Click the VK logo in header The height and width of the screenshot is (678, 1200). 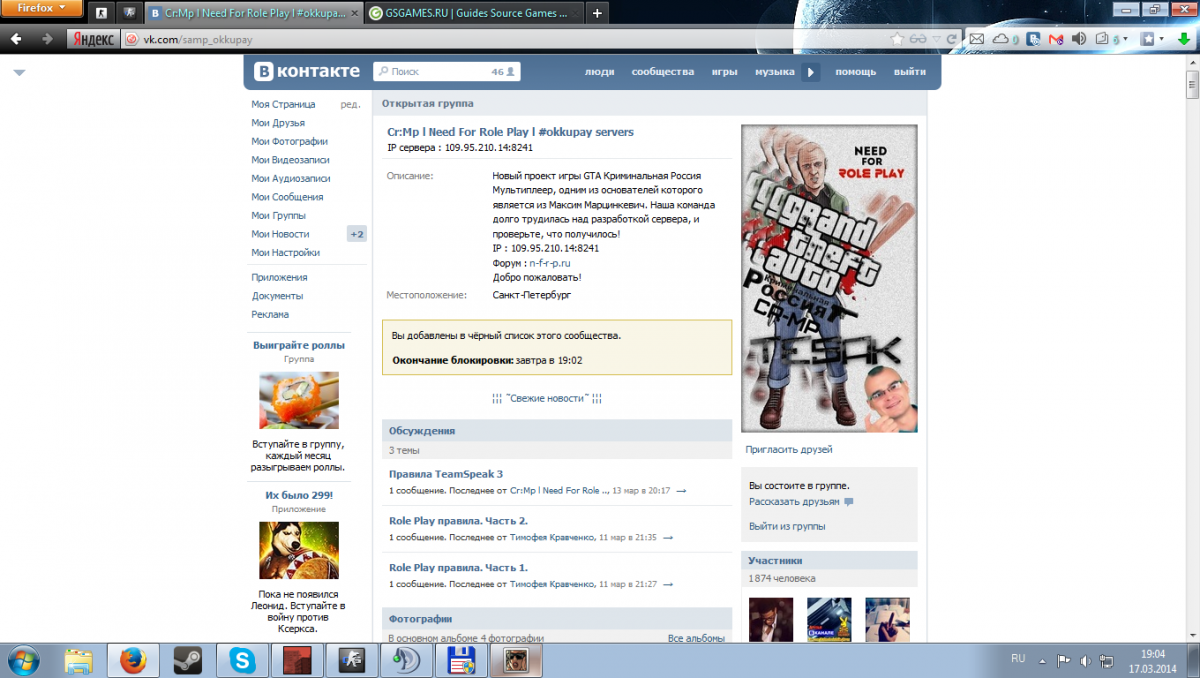pyautogui.click(x=306, y=72)
